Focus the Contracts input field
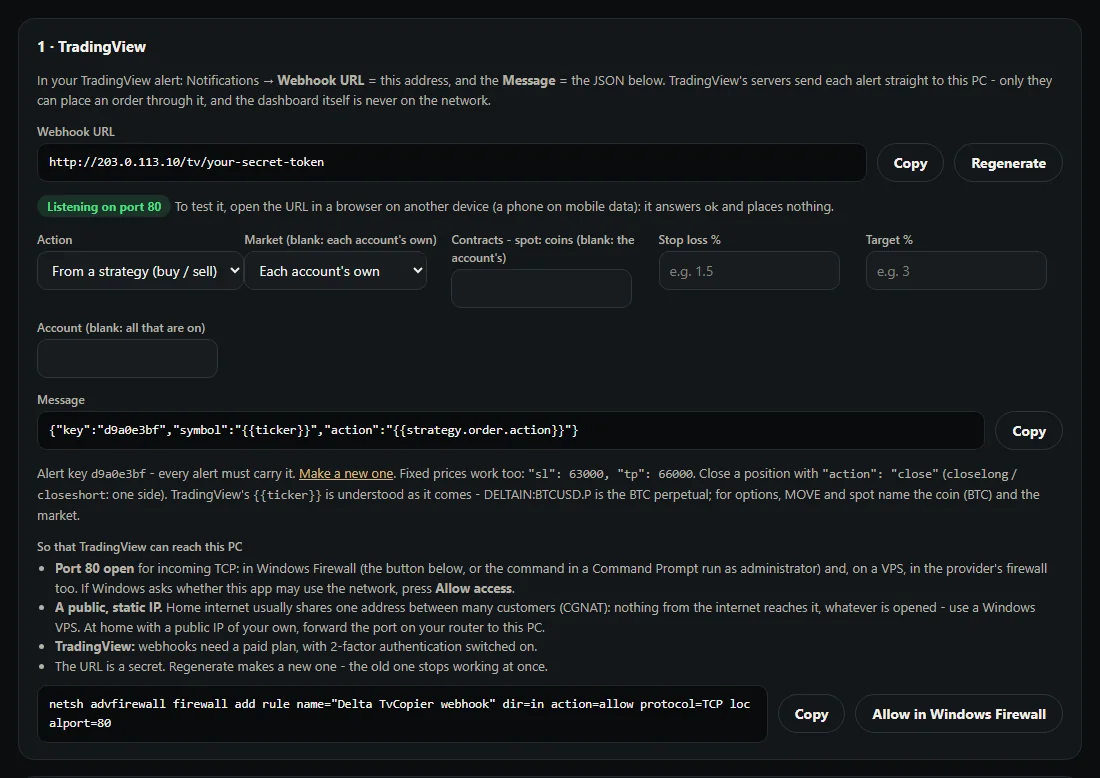 click(542, 288)
